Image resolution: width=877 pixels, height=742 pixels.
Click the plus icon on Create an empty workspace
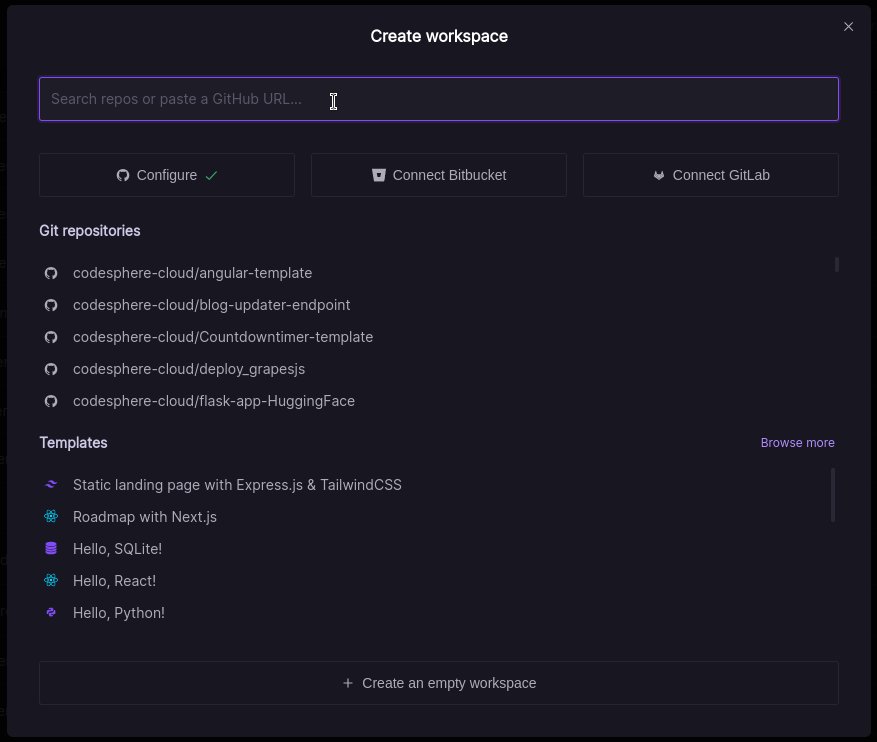[347, 682]
